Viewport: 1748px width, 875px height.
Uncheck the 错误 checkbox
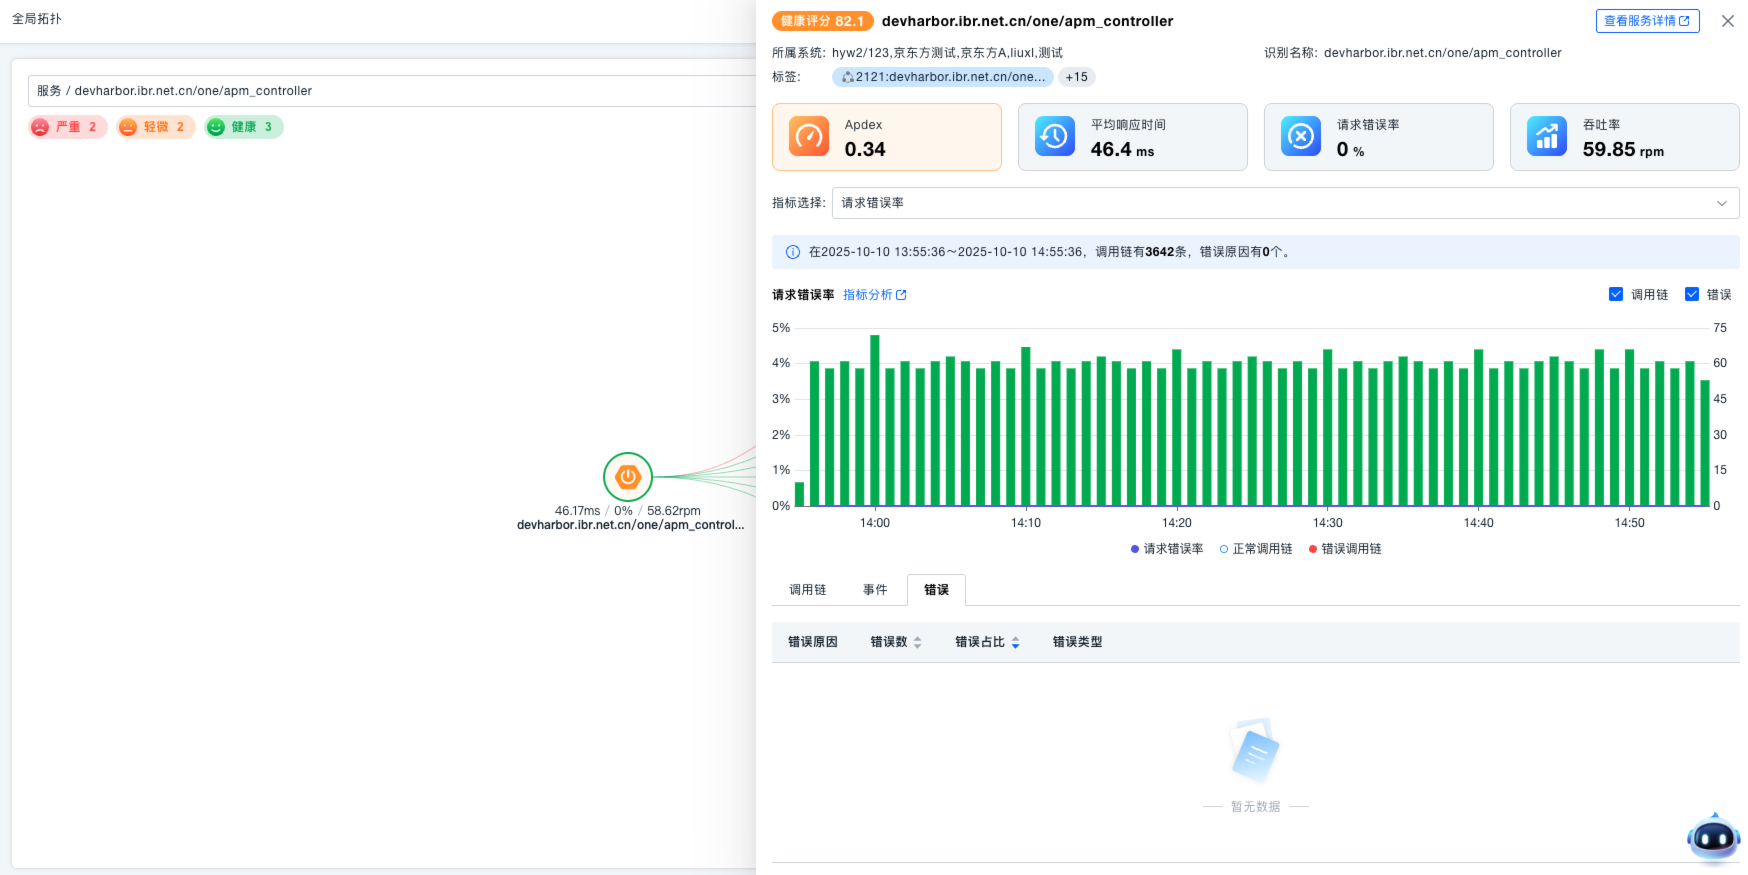click(1692, 294)
